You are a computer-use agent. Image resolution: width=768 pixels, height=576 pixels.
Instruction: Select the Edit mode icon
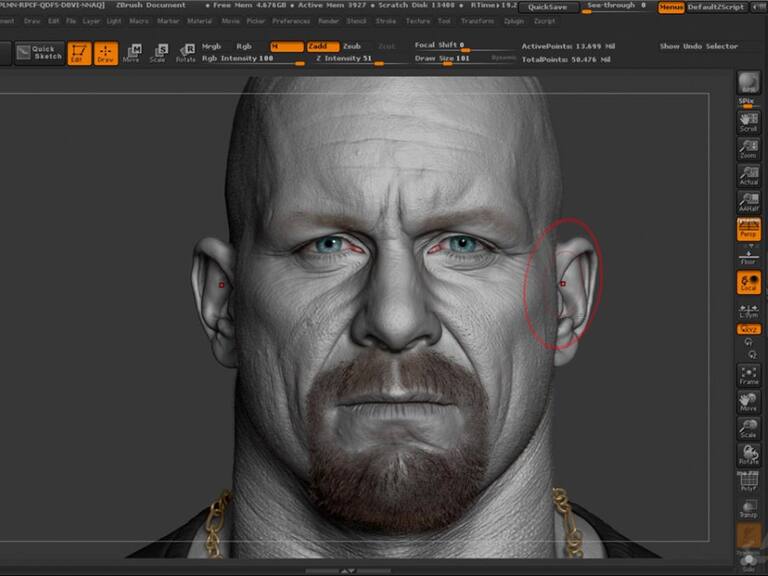79,52
